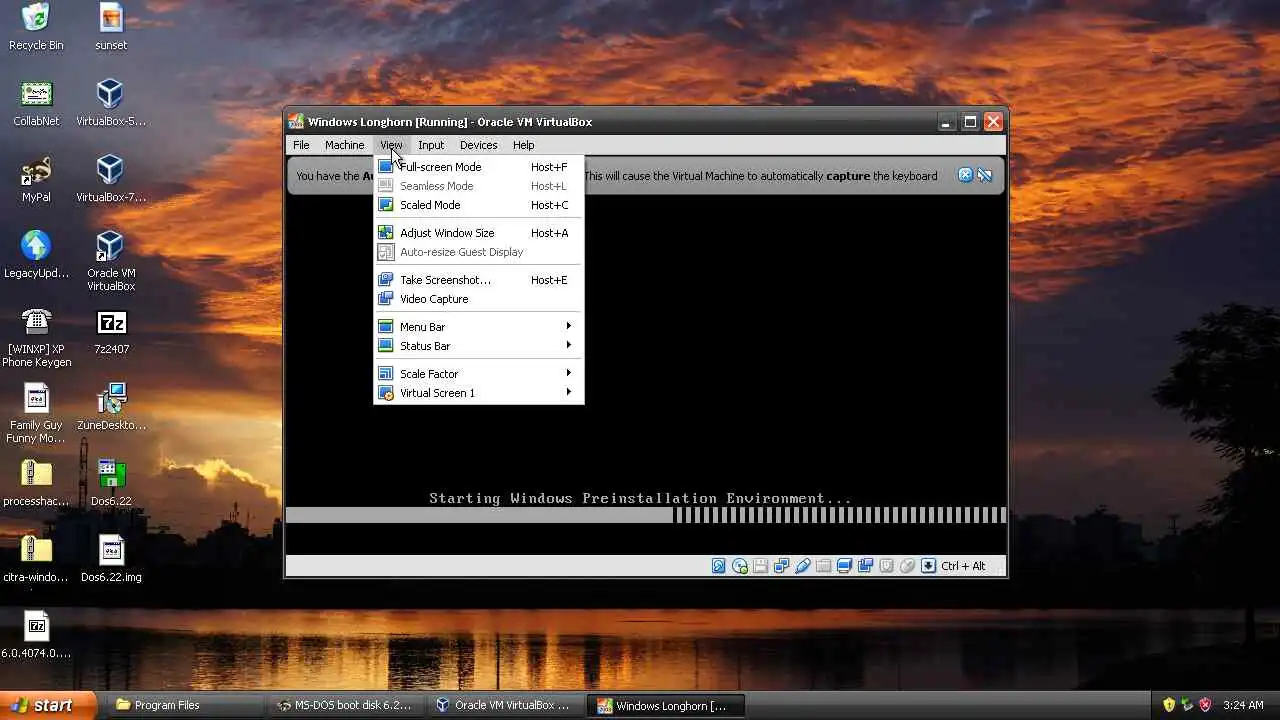Select the processhacker zip folder icon
This screenshot has width=1280, height=720.
click(36, 483)
